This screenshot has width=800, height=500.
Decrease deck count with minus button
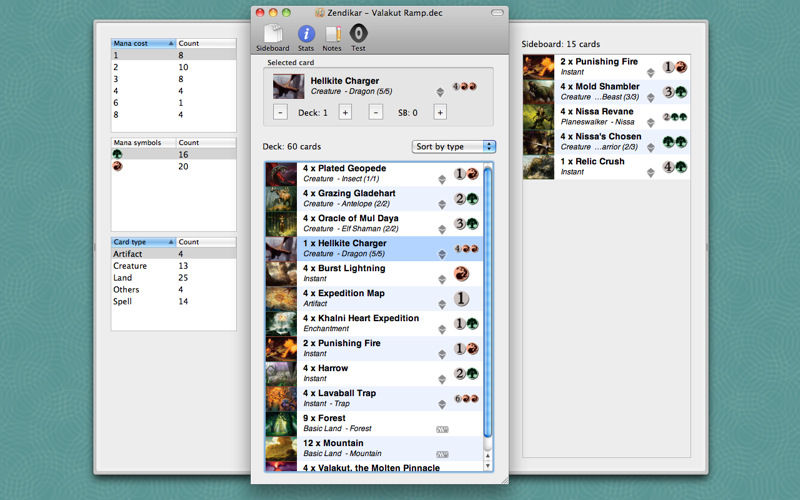tap(280, 112)
